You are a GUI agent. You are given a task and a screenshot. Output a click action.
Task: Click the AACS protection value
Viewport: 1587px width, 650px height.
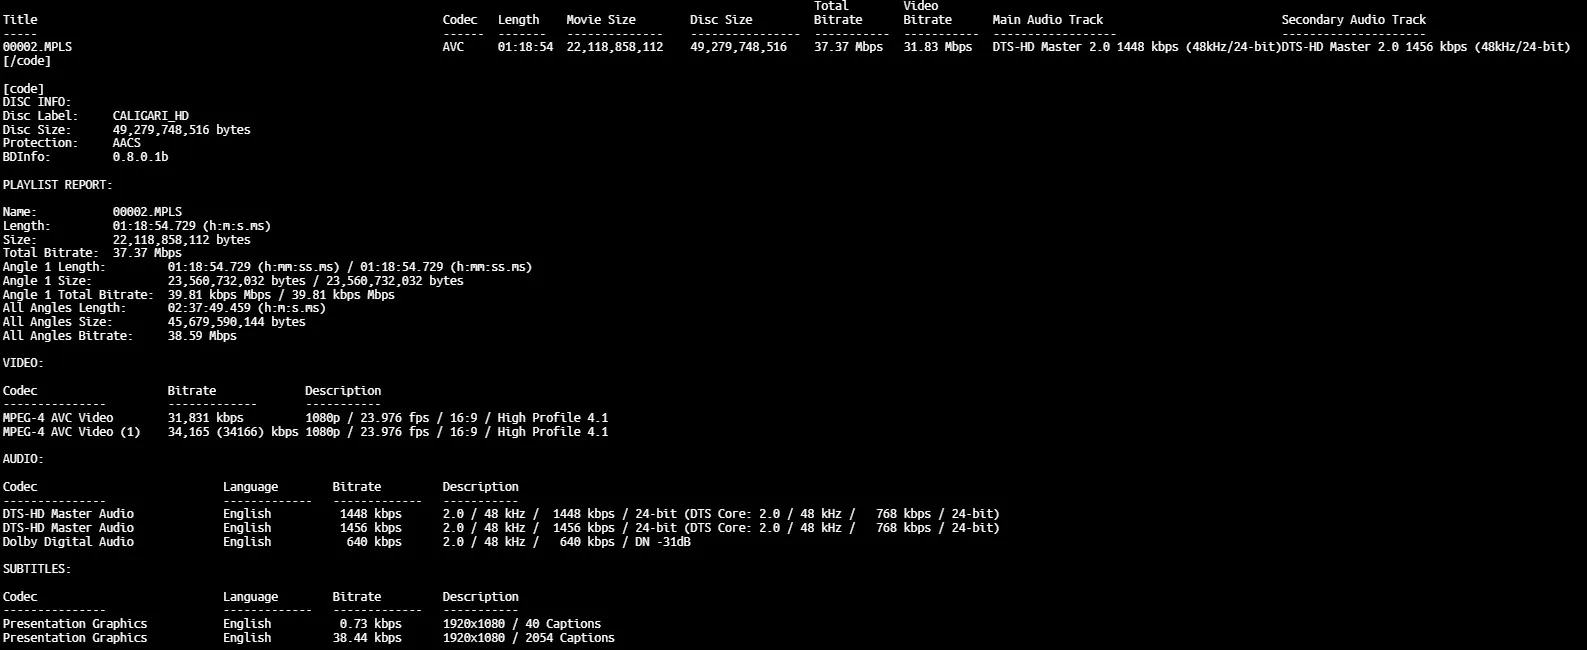pos(127,143)
